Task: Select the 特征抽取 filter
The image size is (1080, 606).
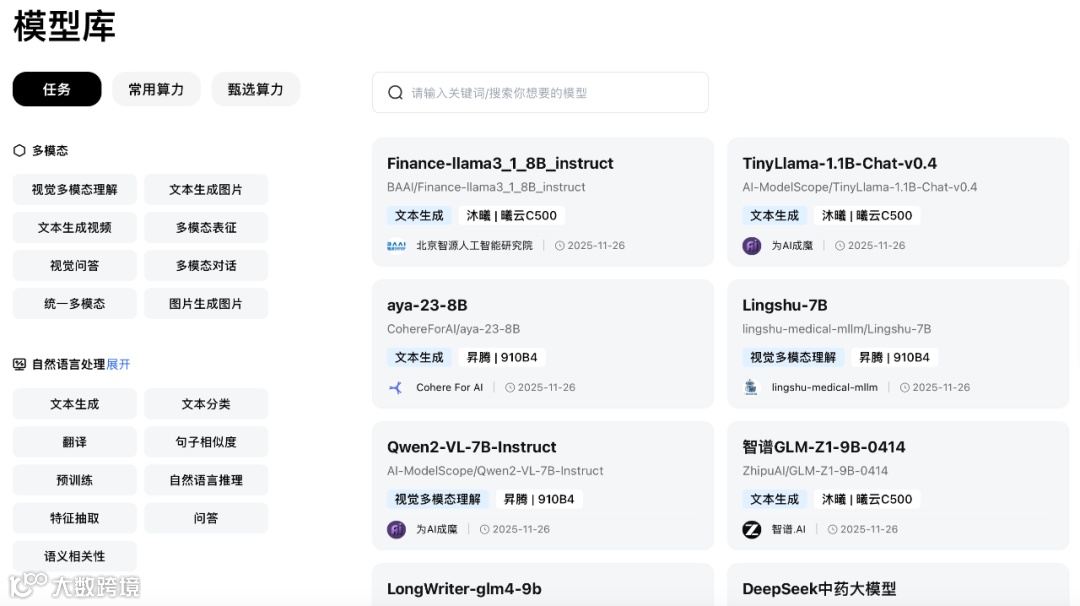Action: [x=74, y=518]
